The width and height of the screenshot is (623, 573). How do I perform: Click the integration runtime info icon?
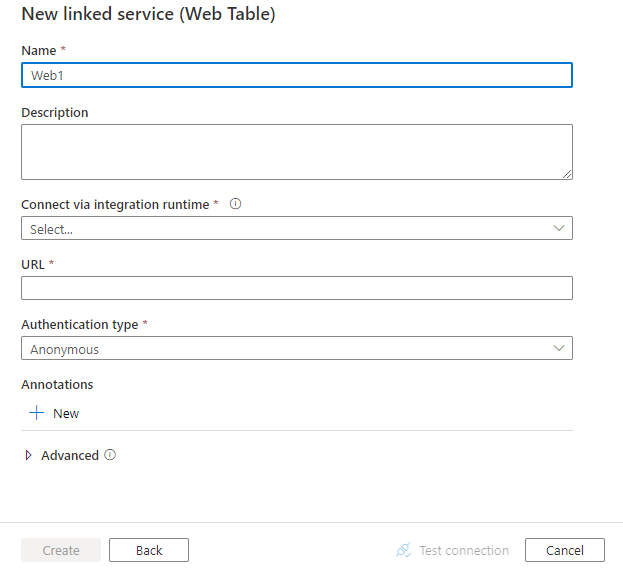tap(236, 204)
